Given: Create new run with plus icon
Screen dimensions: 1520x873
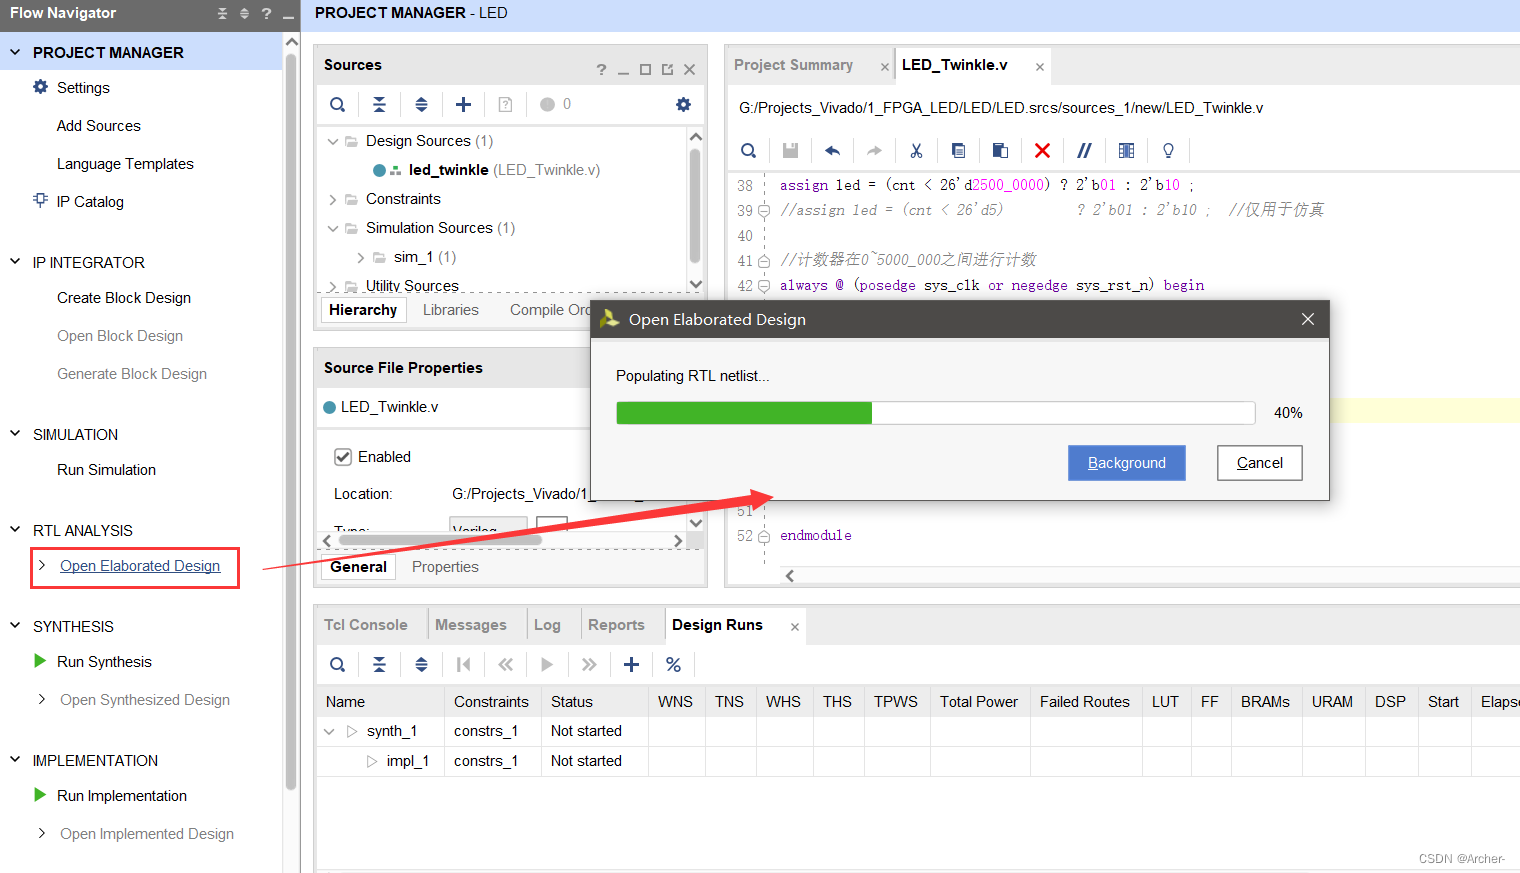Looking at the screenshot, I should pyautogui.click(x=631, y=664).
